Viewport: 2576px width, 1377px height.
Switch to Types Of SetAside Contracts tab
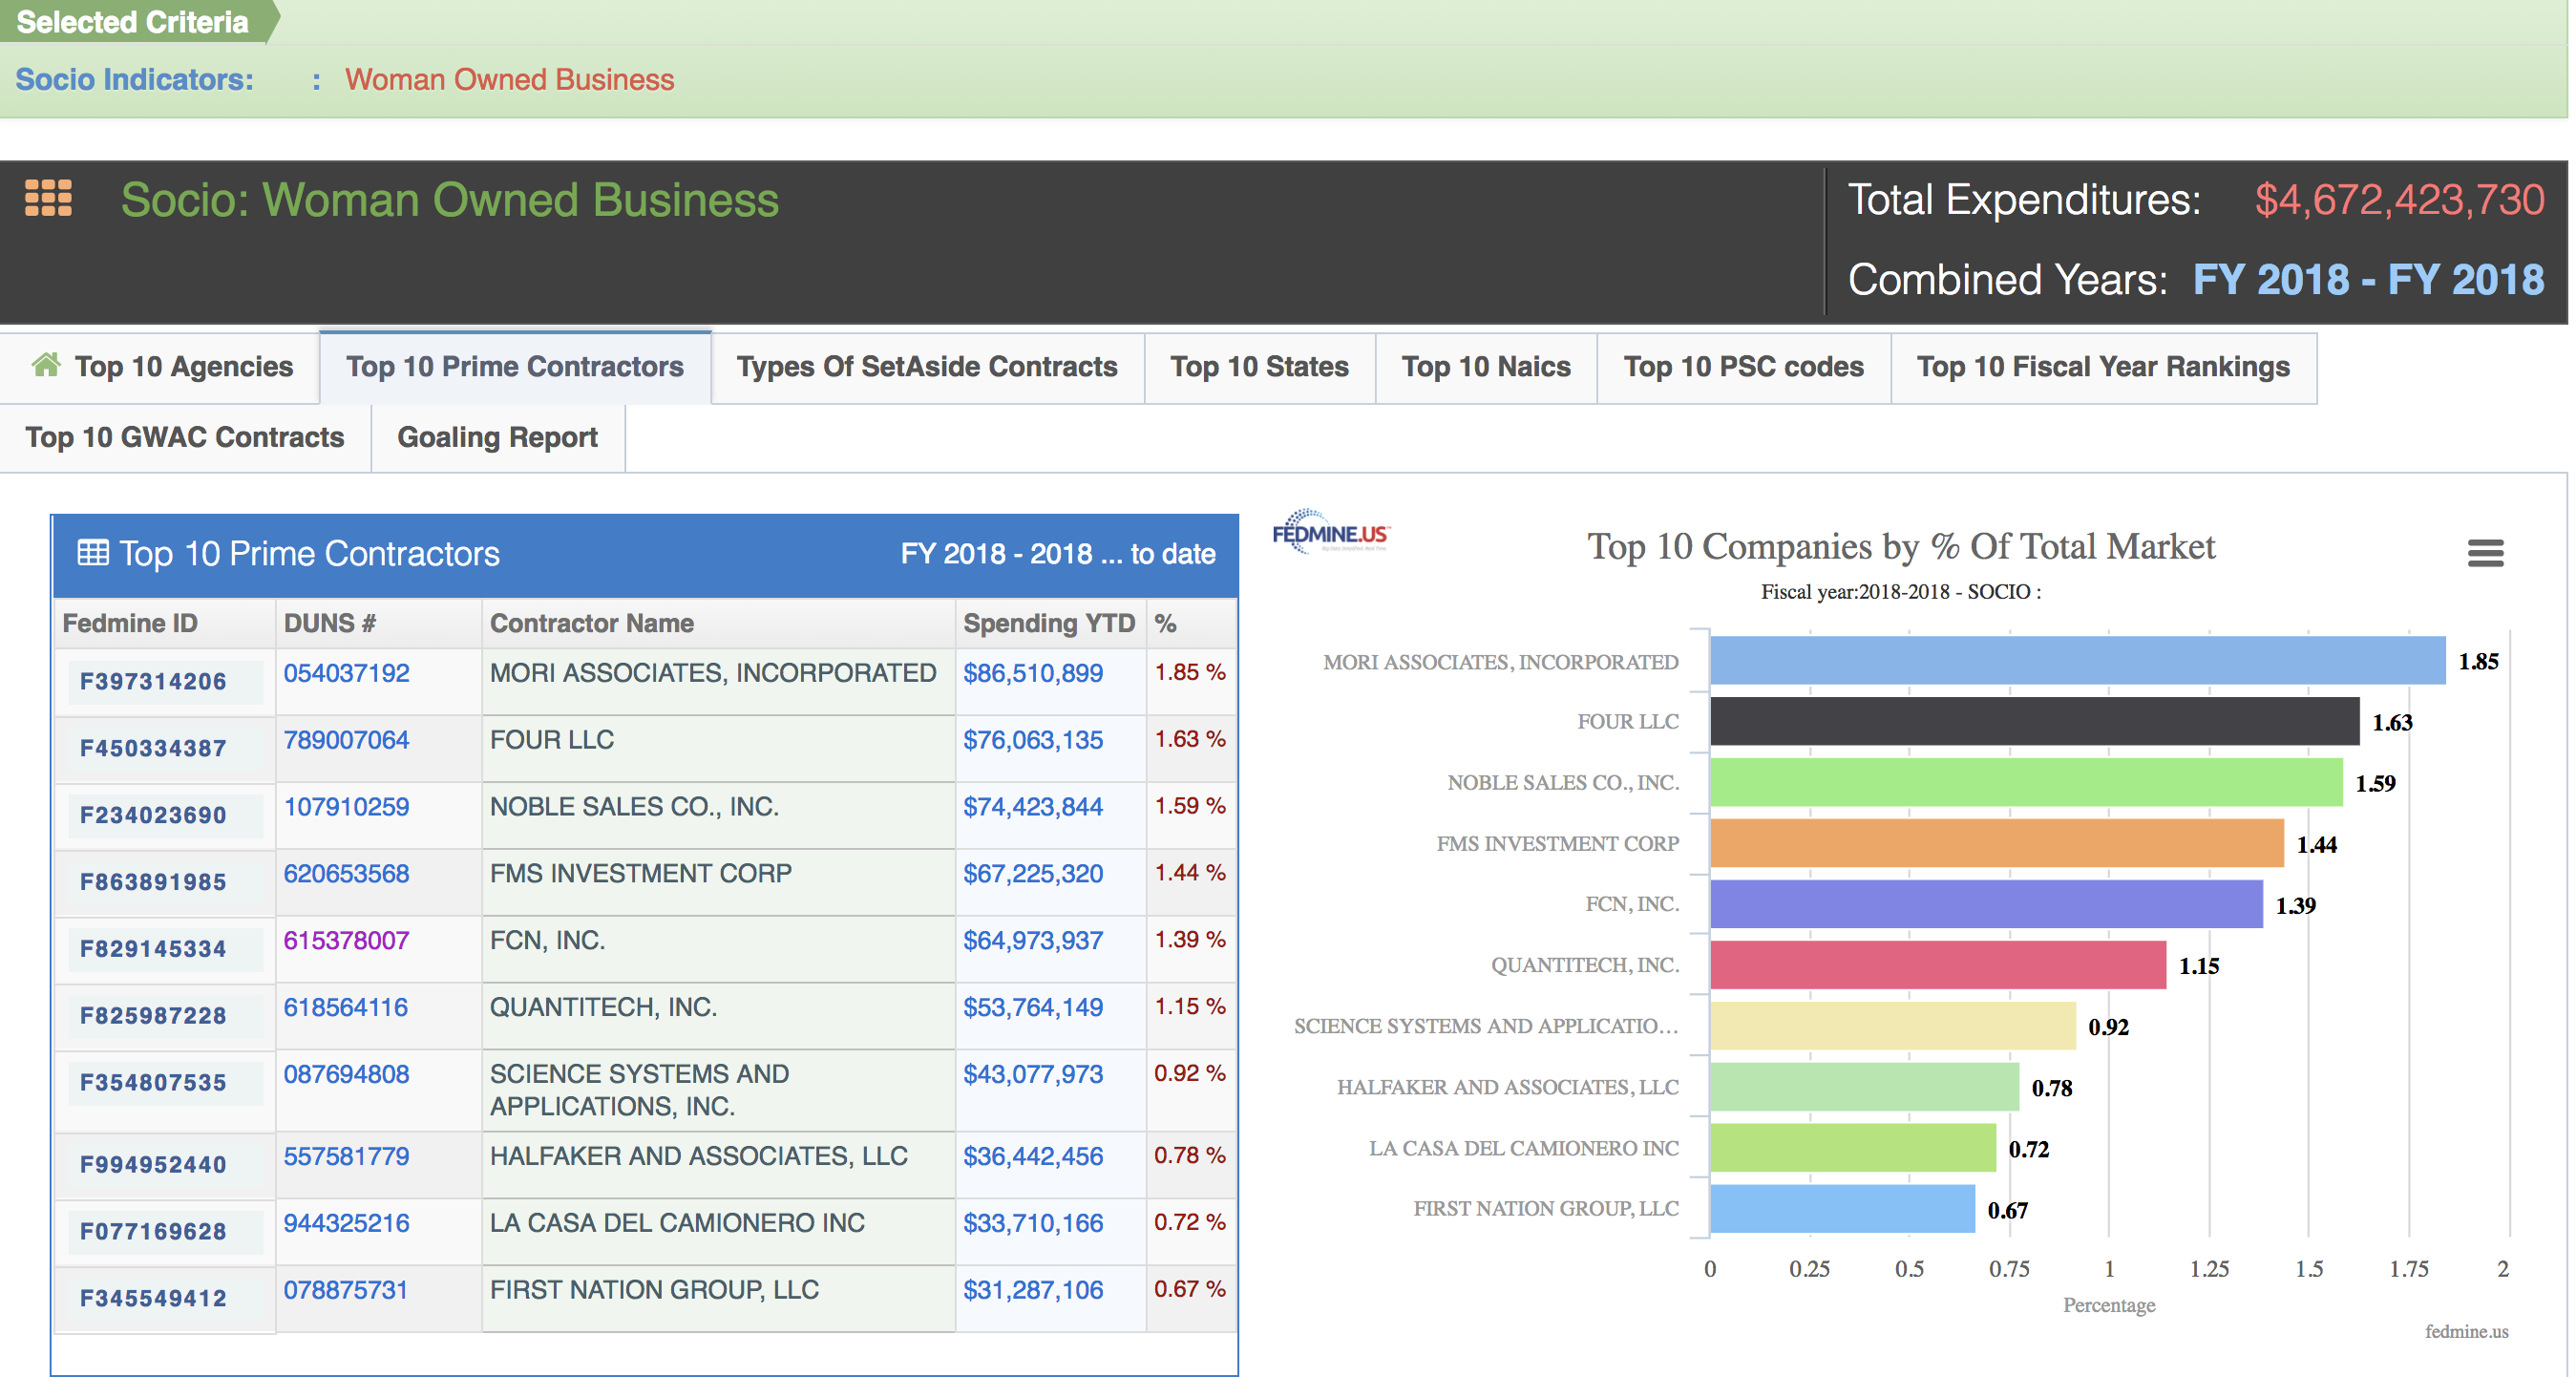(x=927, y=367)
